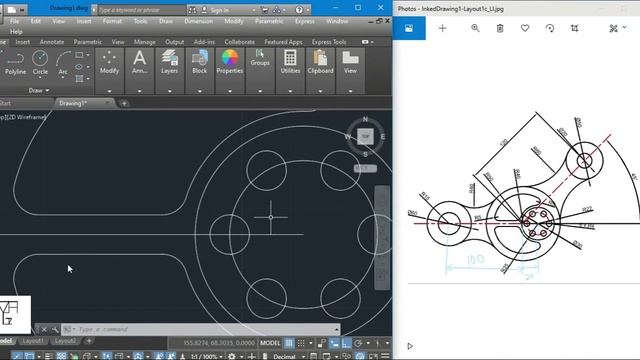Select the Ellipse draw tool

point(79,67)
